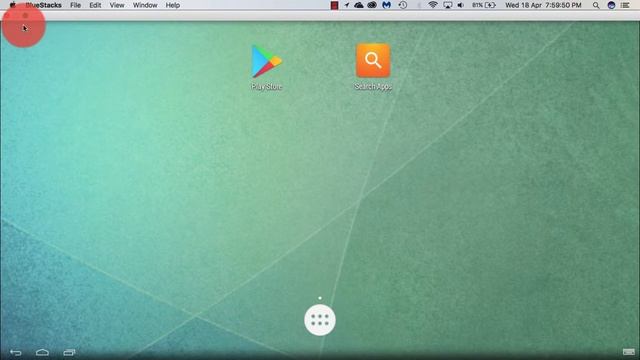Viewport: 640px width, 360px height.
Task: Open the BlueStacks application menu
Action: click(x=43, y=5)
